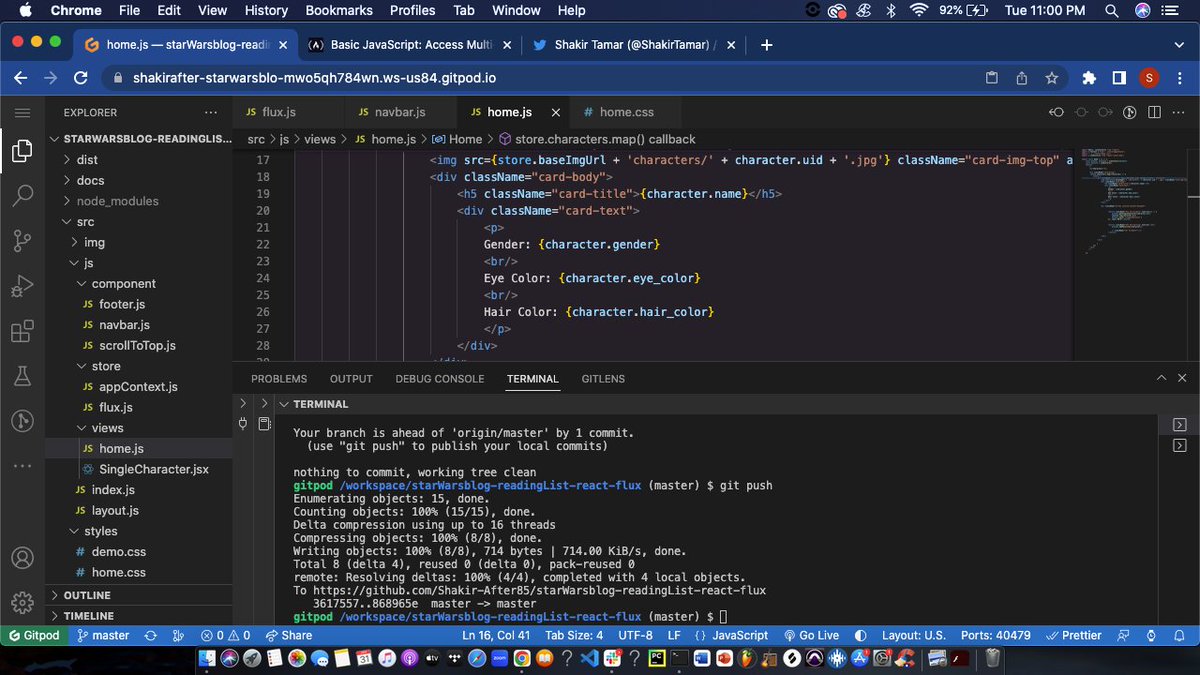Image resolution: width=1200 pixels, height=675 pixels.
Task: Open the DEBUG CONSOLE panel tab
Action: (439, 379)
